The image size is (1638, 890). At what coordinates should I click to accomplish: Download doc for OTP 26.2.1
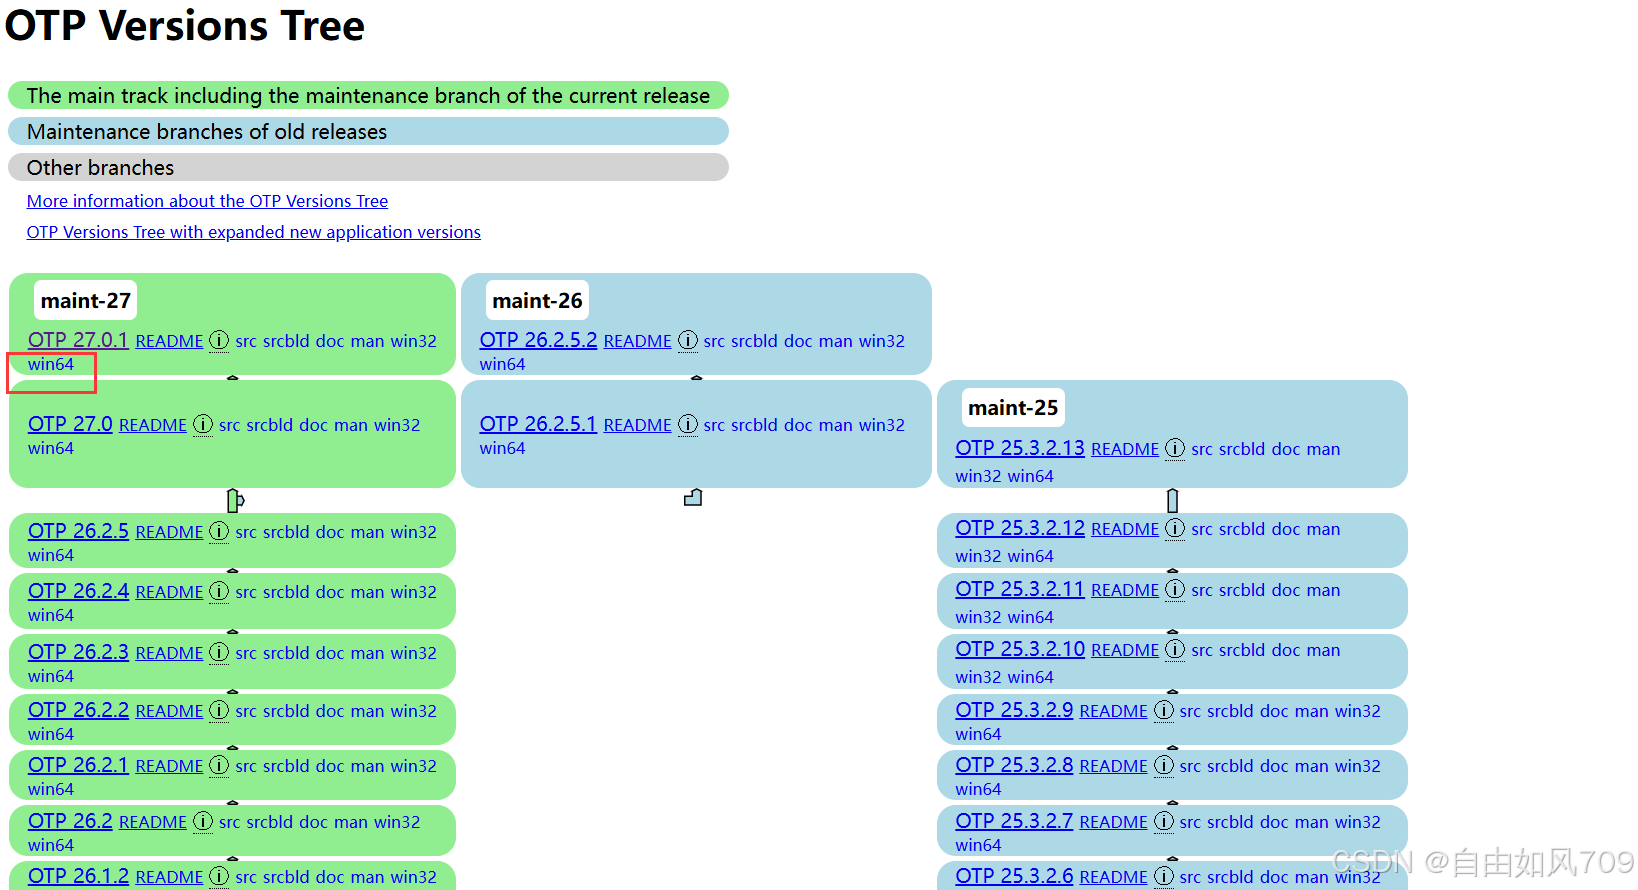pos(330,766)
